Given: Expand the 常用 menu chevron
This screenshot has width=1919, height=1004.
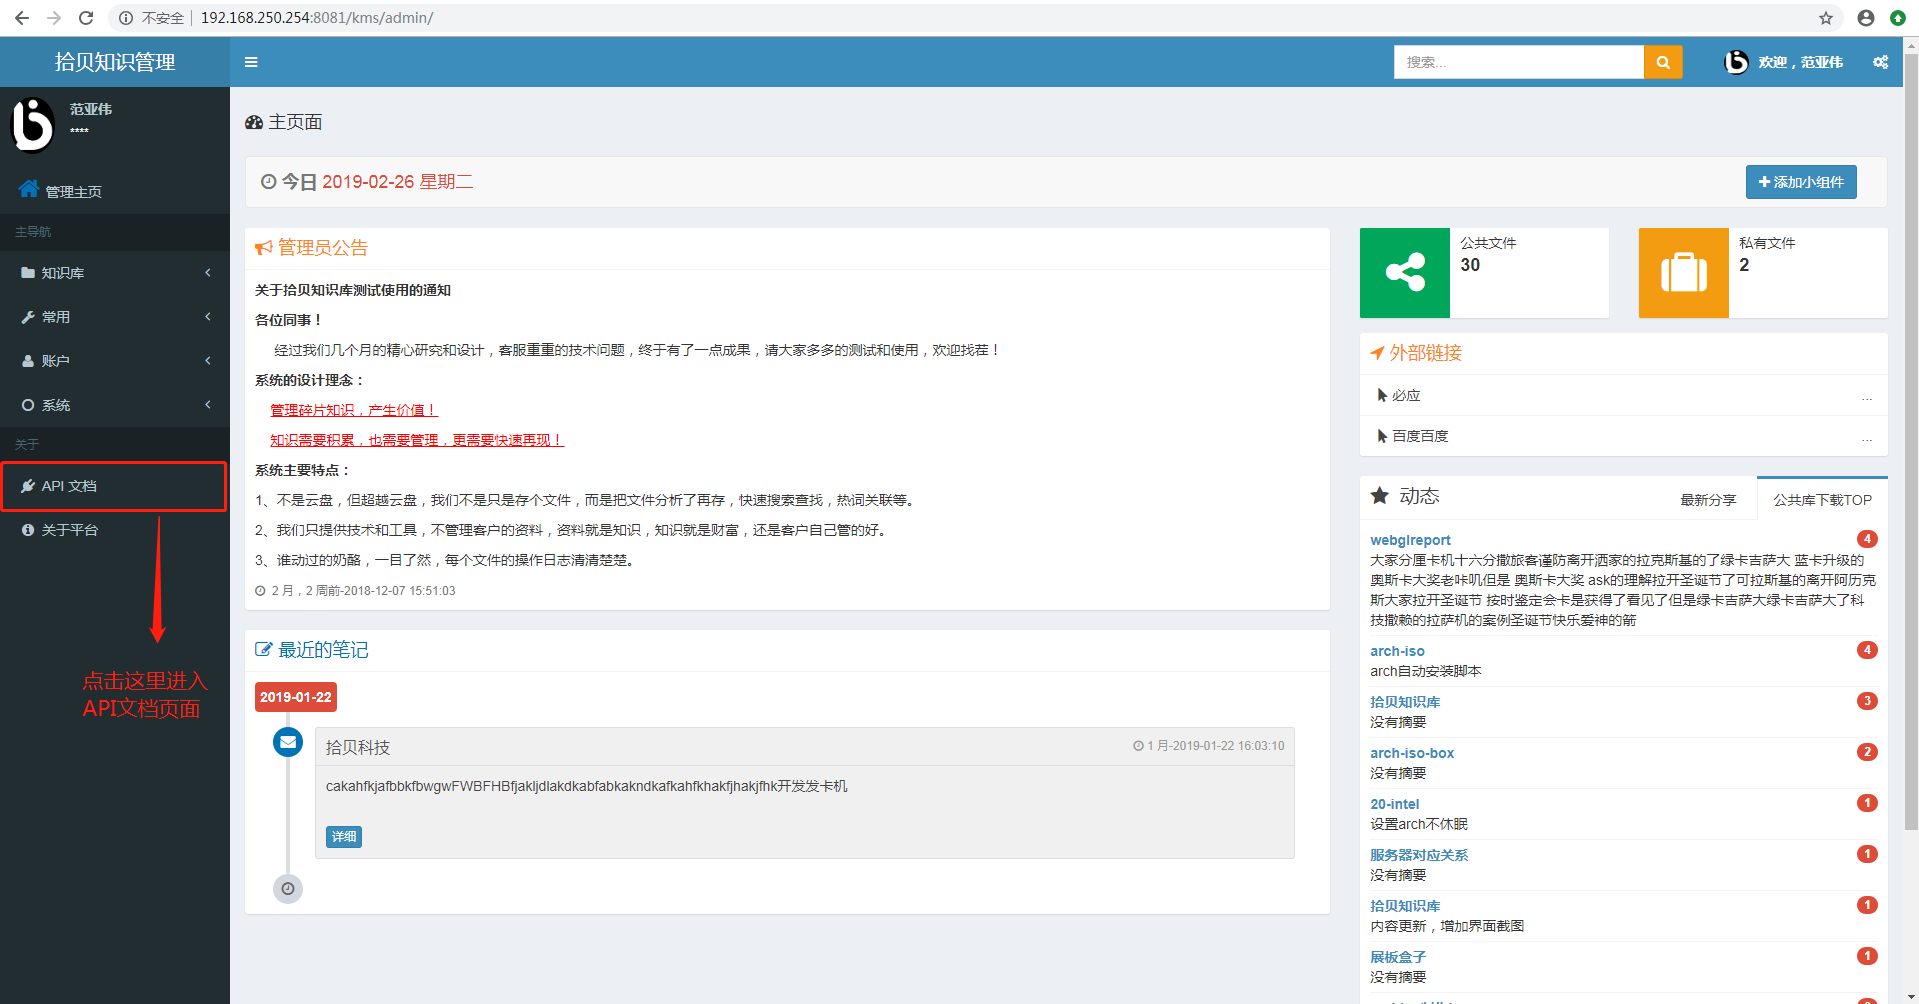Looking at the screenshot, I should point(208,317).
